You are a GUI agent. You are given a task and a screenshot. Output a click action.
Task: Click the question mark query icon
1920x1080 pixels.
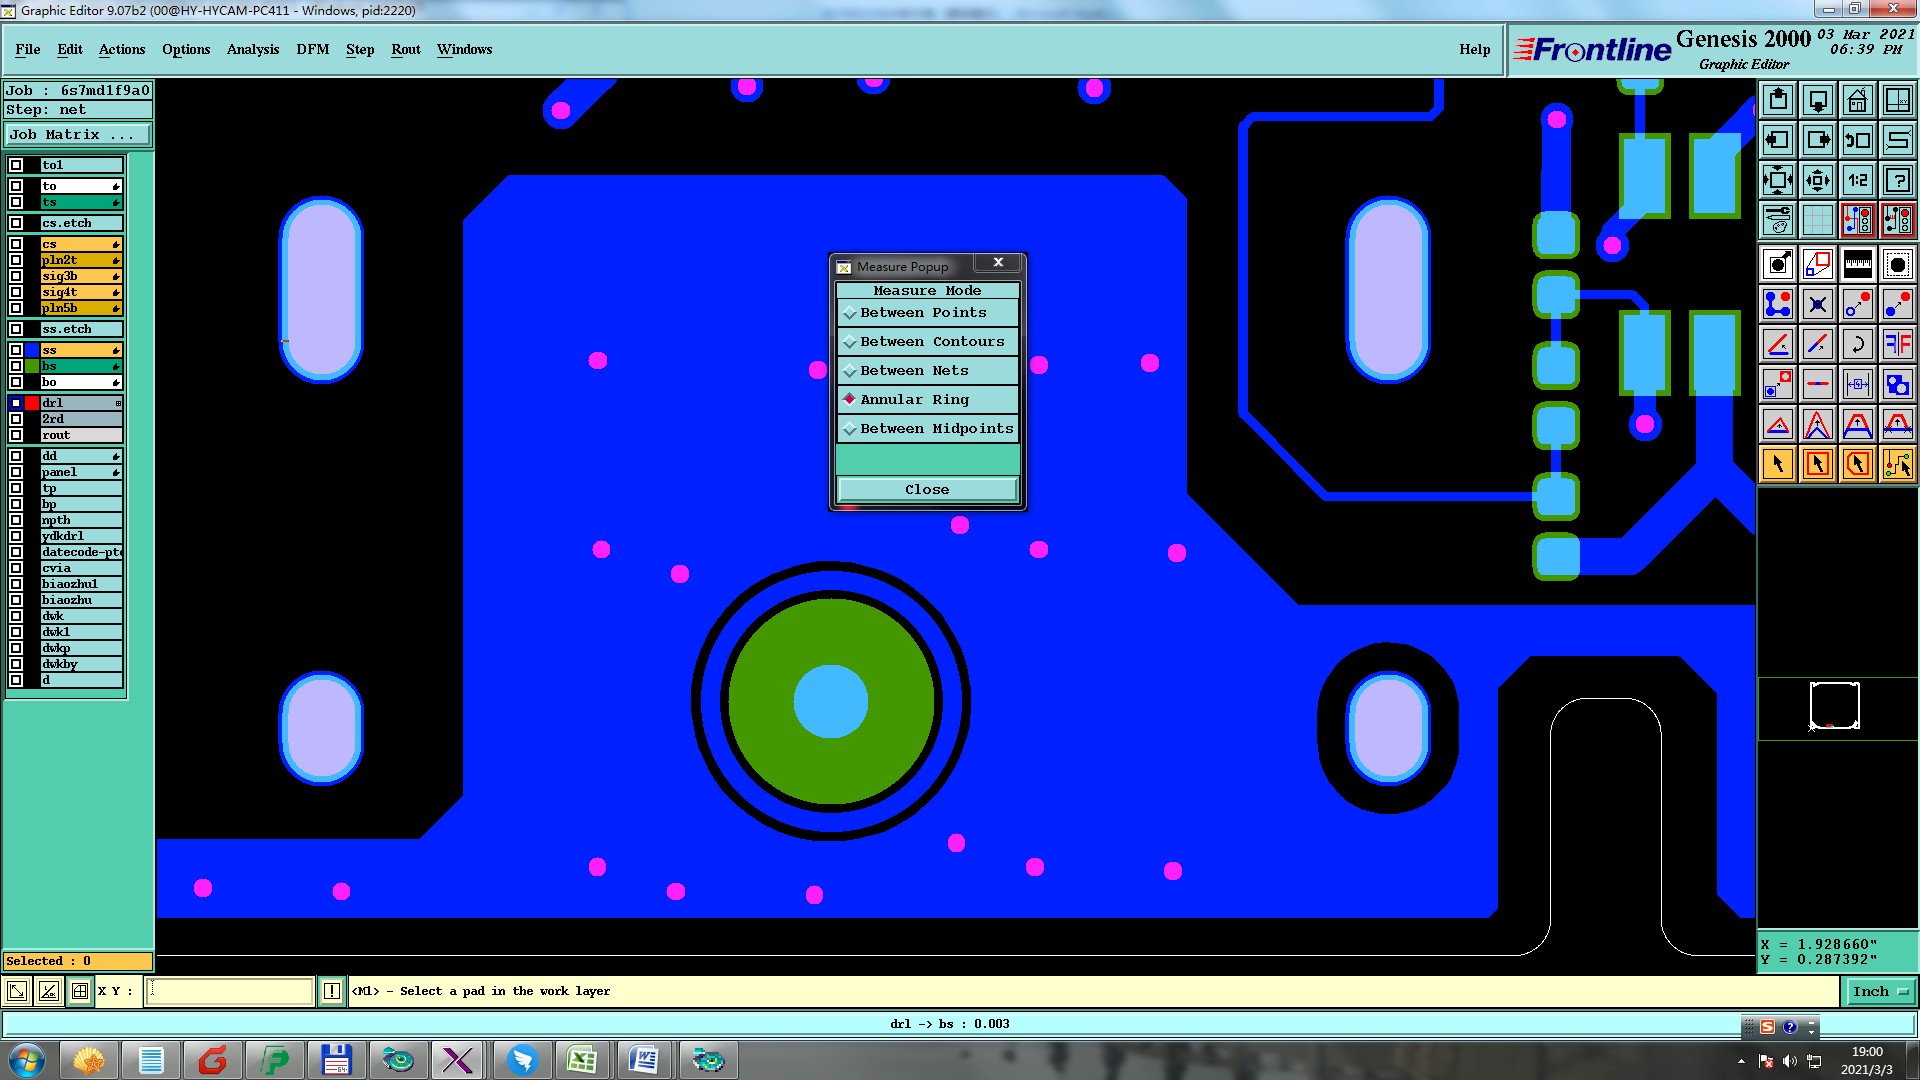(x=1898, y=180)
